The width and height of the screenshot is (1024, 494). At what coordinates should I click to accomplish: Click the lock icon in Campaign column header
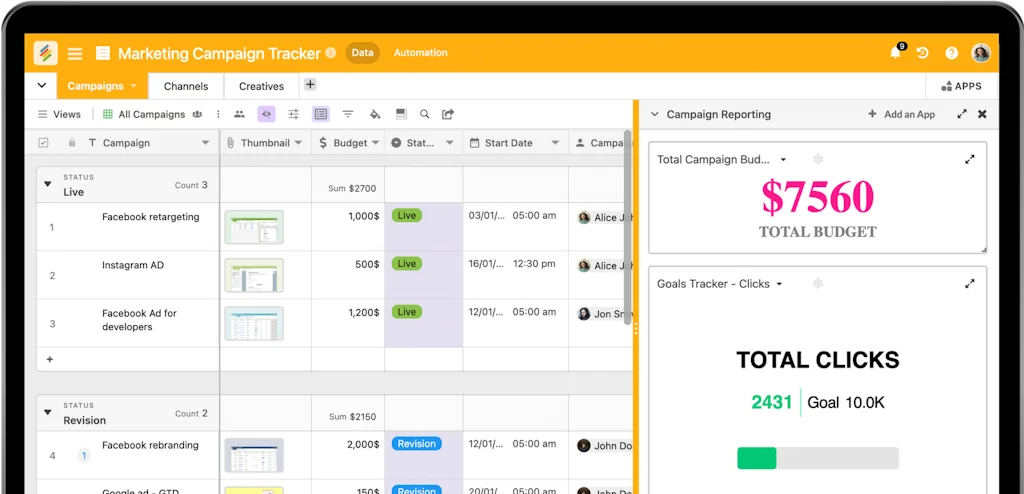pos(72,143)
